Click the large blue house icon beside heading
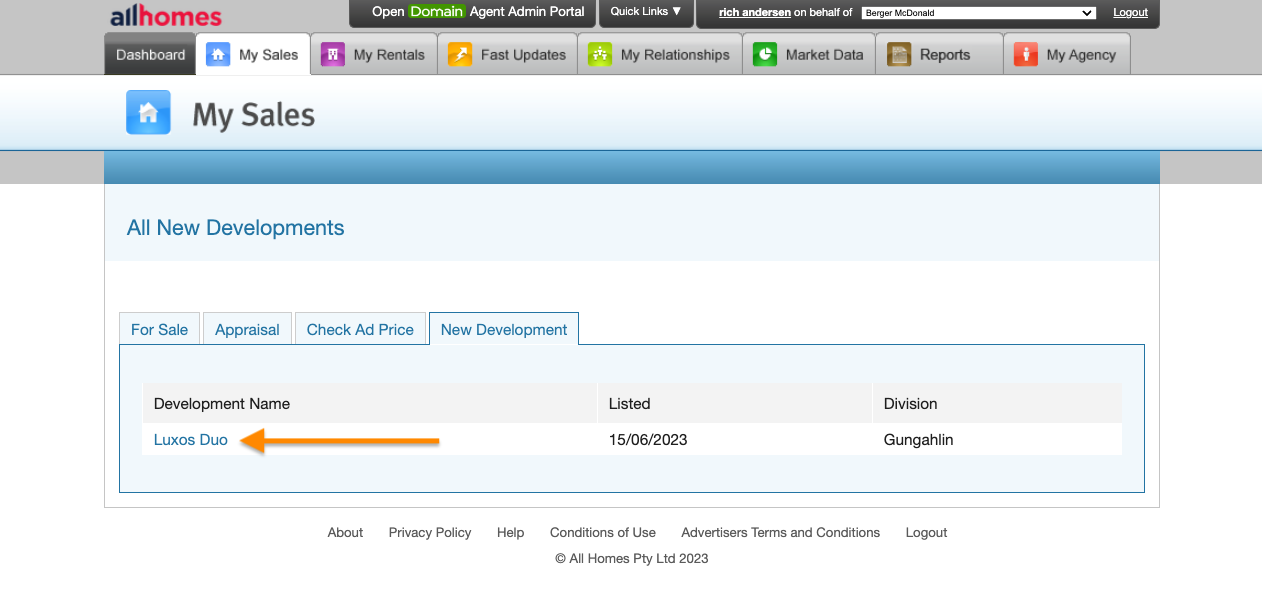 coord(148,113)
